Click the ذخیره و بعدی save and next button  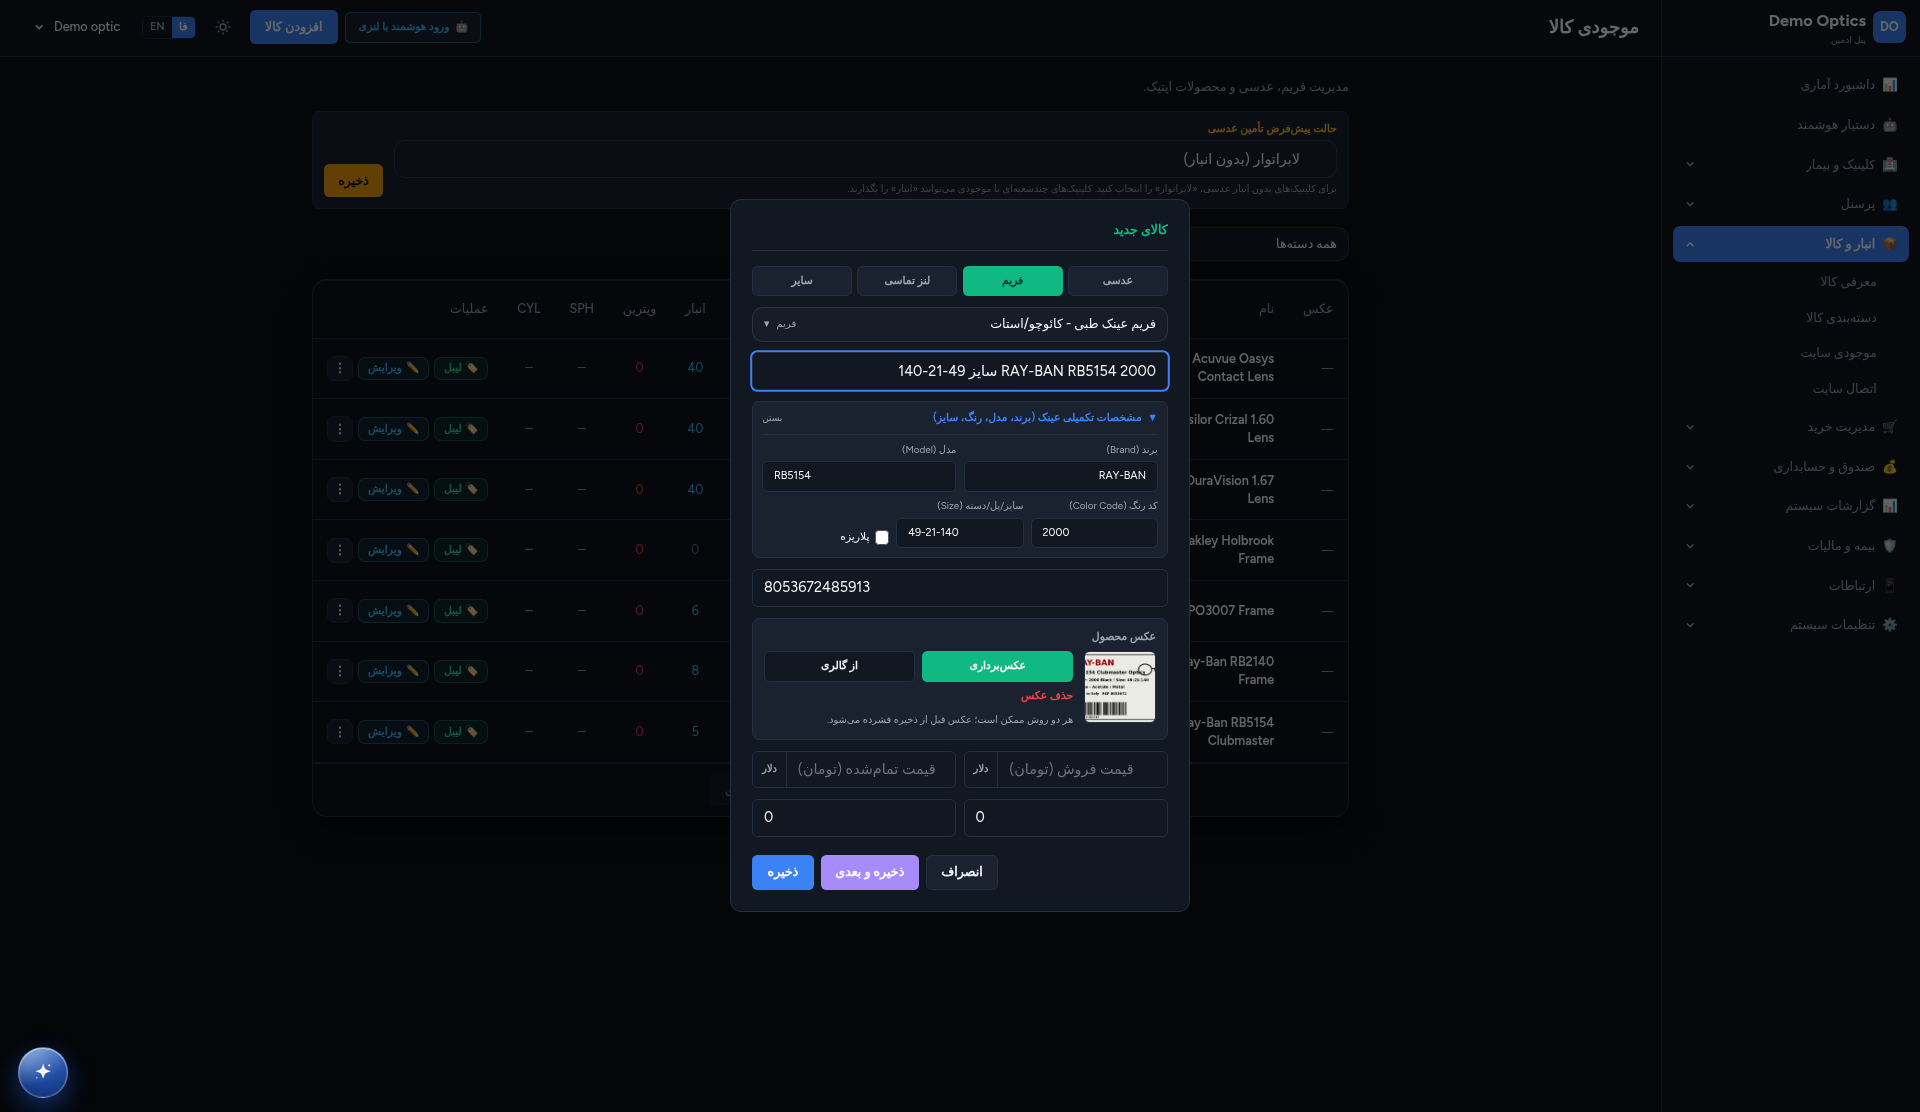[x=870, y=872]
